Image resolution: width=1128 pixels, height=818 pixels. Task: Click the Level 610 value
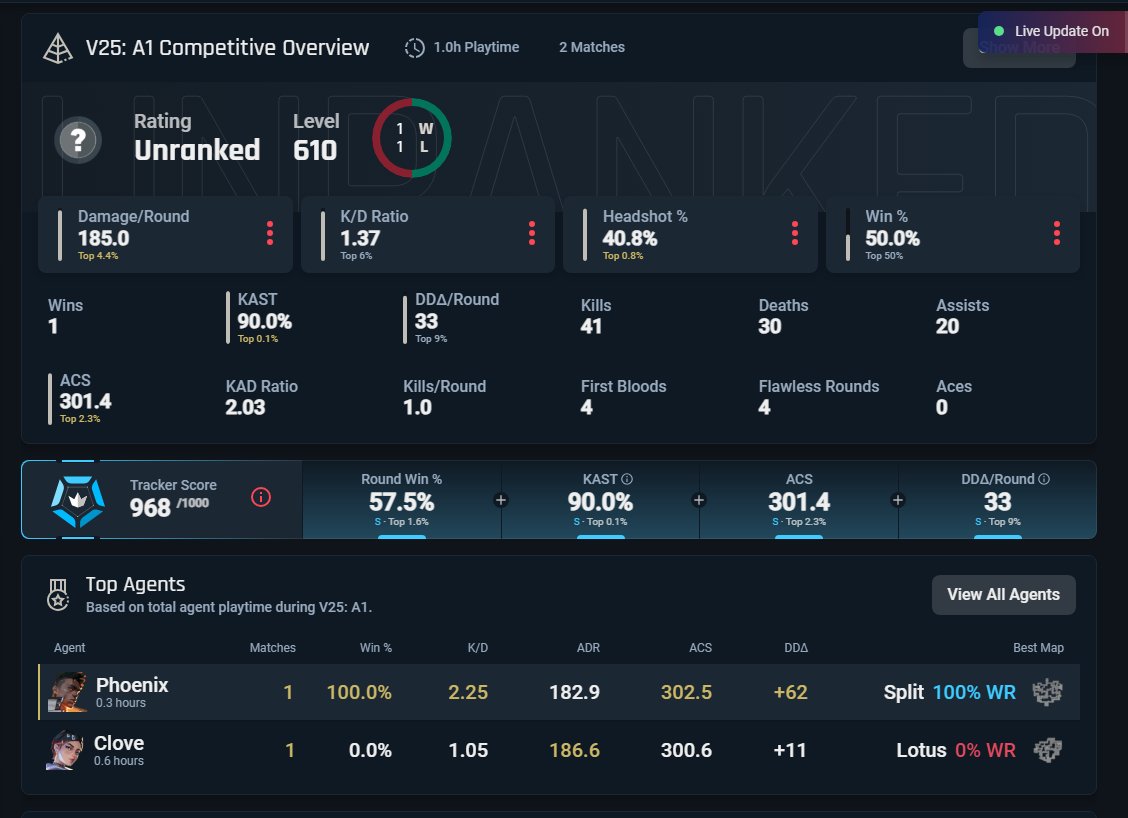pos(314,150)
